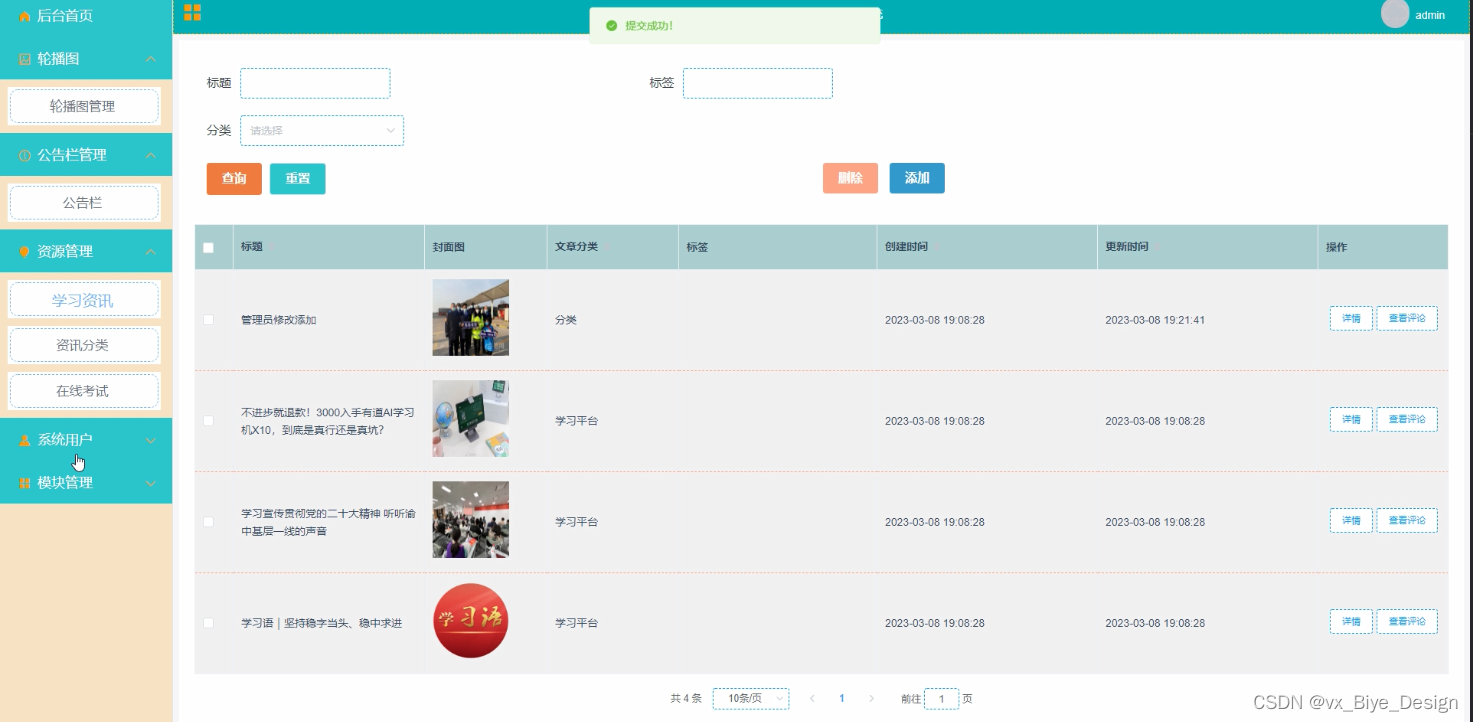Collapse the 资源管理 menu chevron

coord(151,251)
